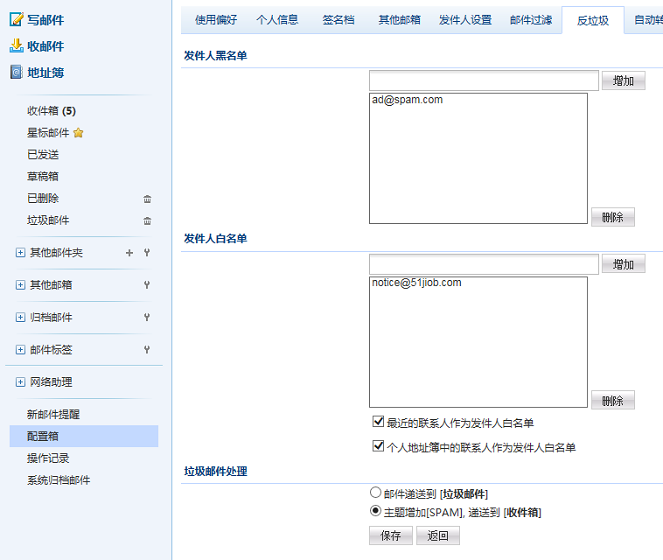Click 删除 button for sender blacklist
663x560 pixels.
point(613,217)
